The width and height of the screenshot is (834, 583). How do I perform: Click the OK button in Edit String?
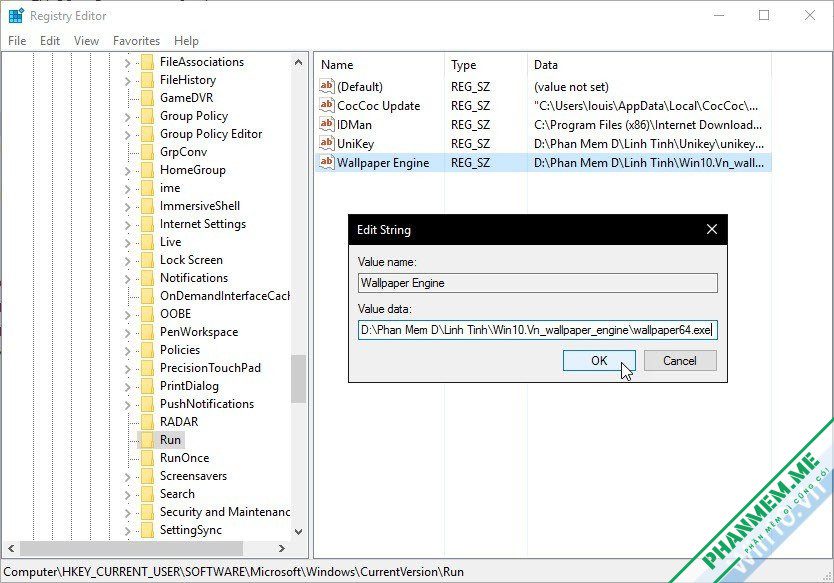[599, 361]
